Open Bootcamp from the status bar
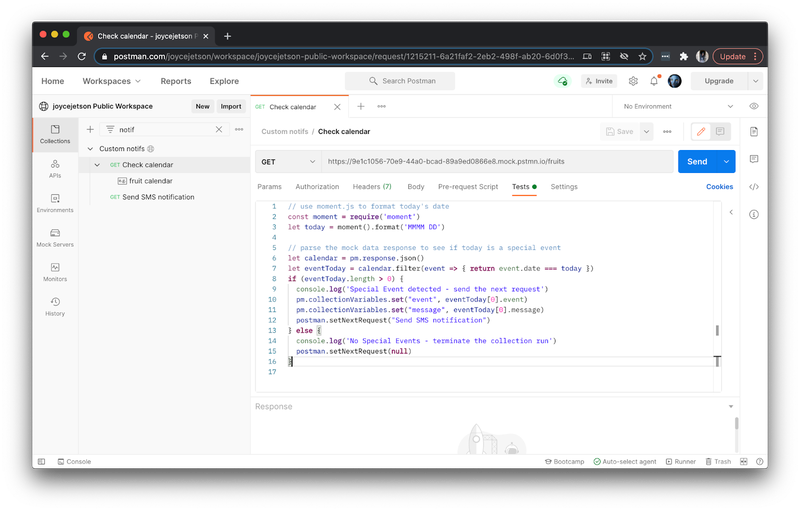Image resolution: width=800 pixels, height=511 pixels. [564, 462]
